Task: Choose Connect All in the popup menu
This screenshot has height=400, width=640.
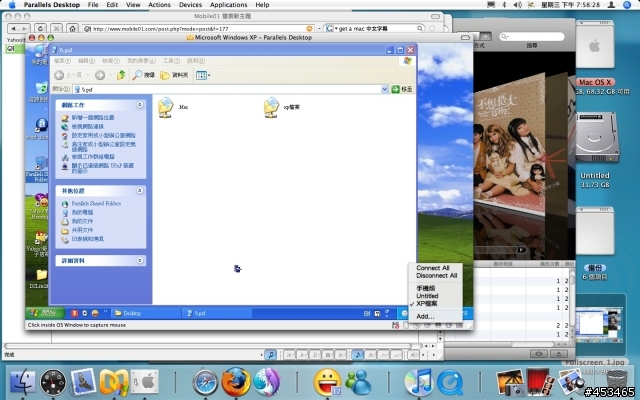Action: (435, 268)
